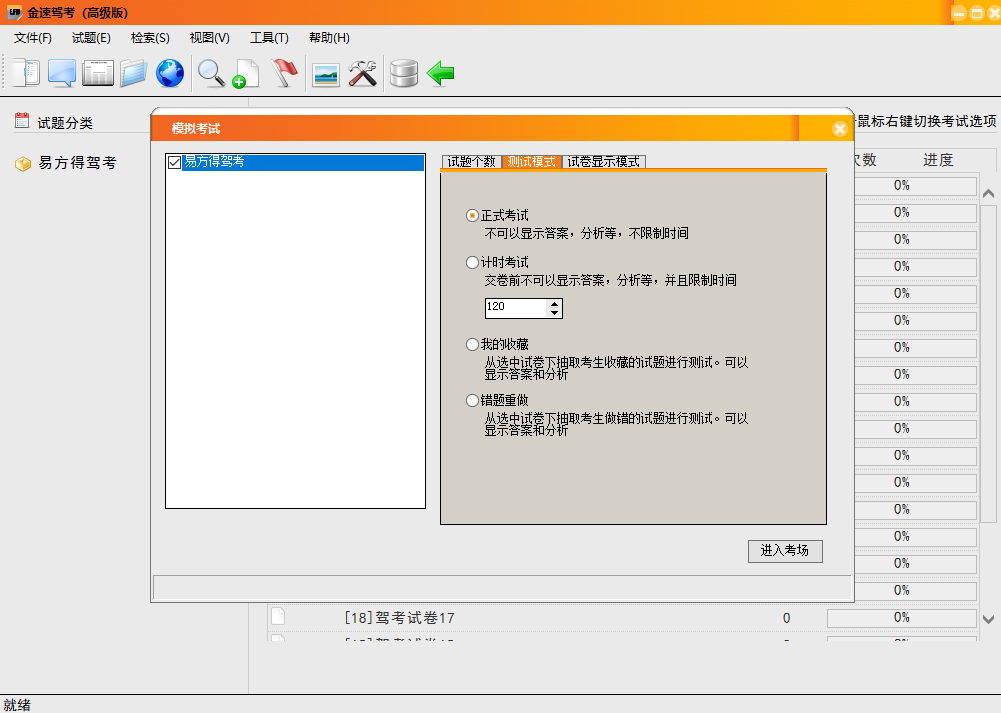Select the 正式考试 radio option

pos(472,216)
